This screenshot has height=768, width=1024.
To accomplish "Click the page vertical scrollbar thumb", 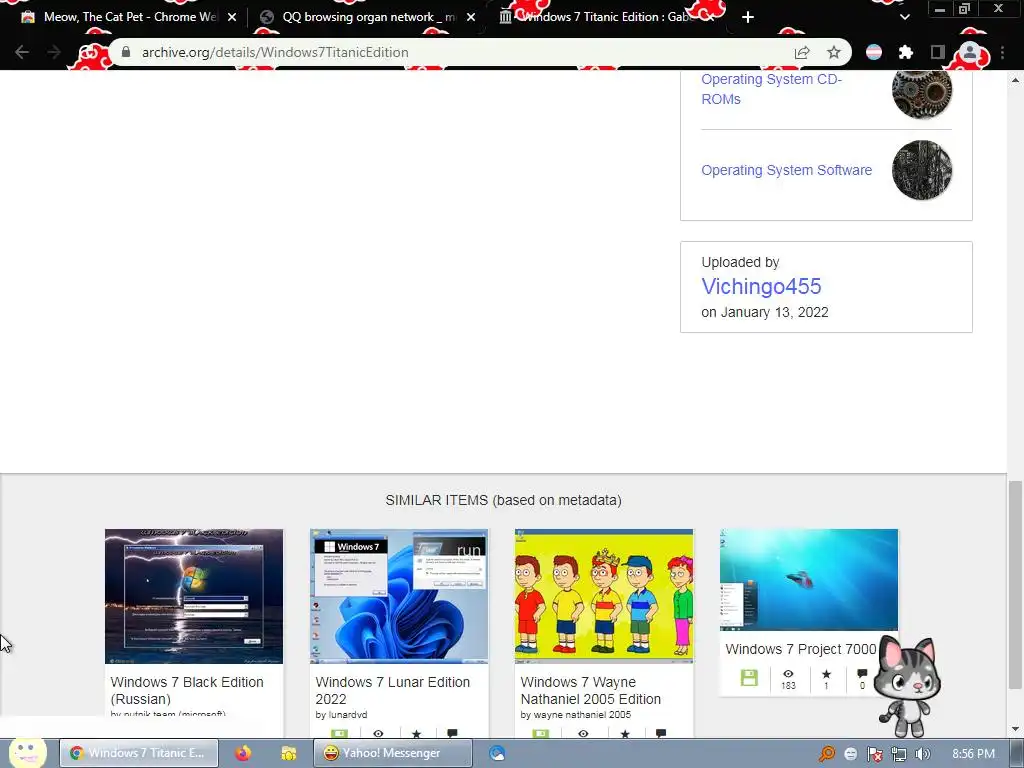I will [x=1015, y=585].
